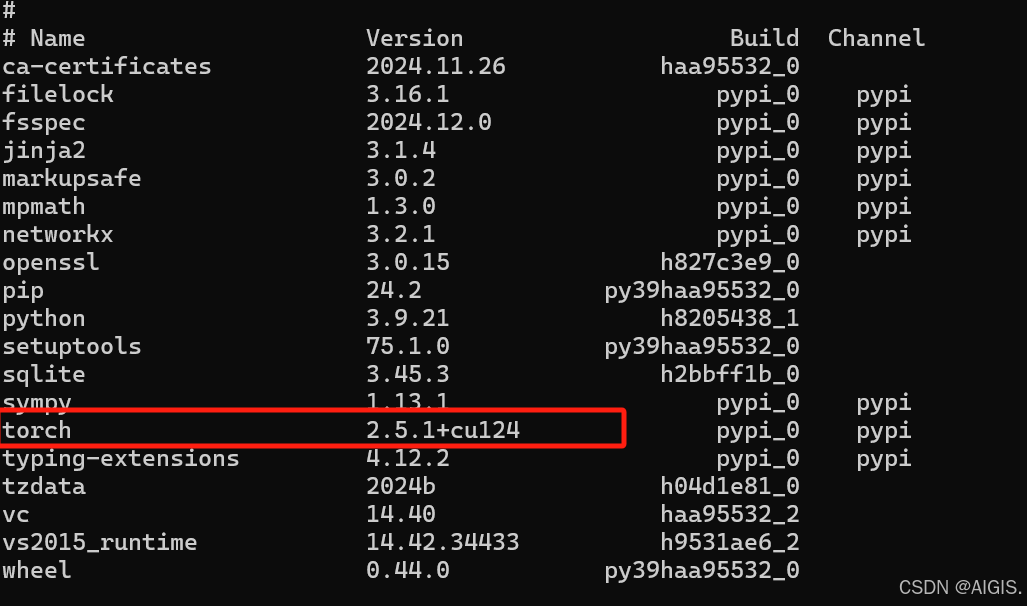Image resolution: width=1027 pixels, height=606 pixels.
Task: Click the sqlite build string h2bbff1b_0
Action: click(x=729, y=375)
